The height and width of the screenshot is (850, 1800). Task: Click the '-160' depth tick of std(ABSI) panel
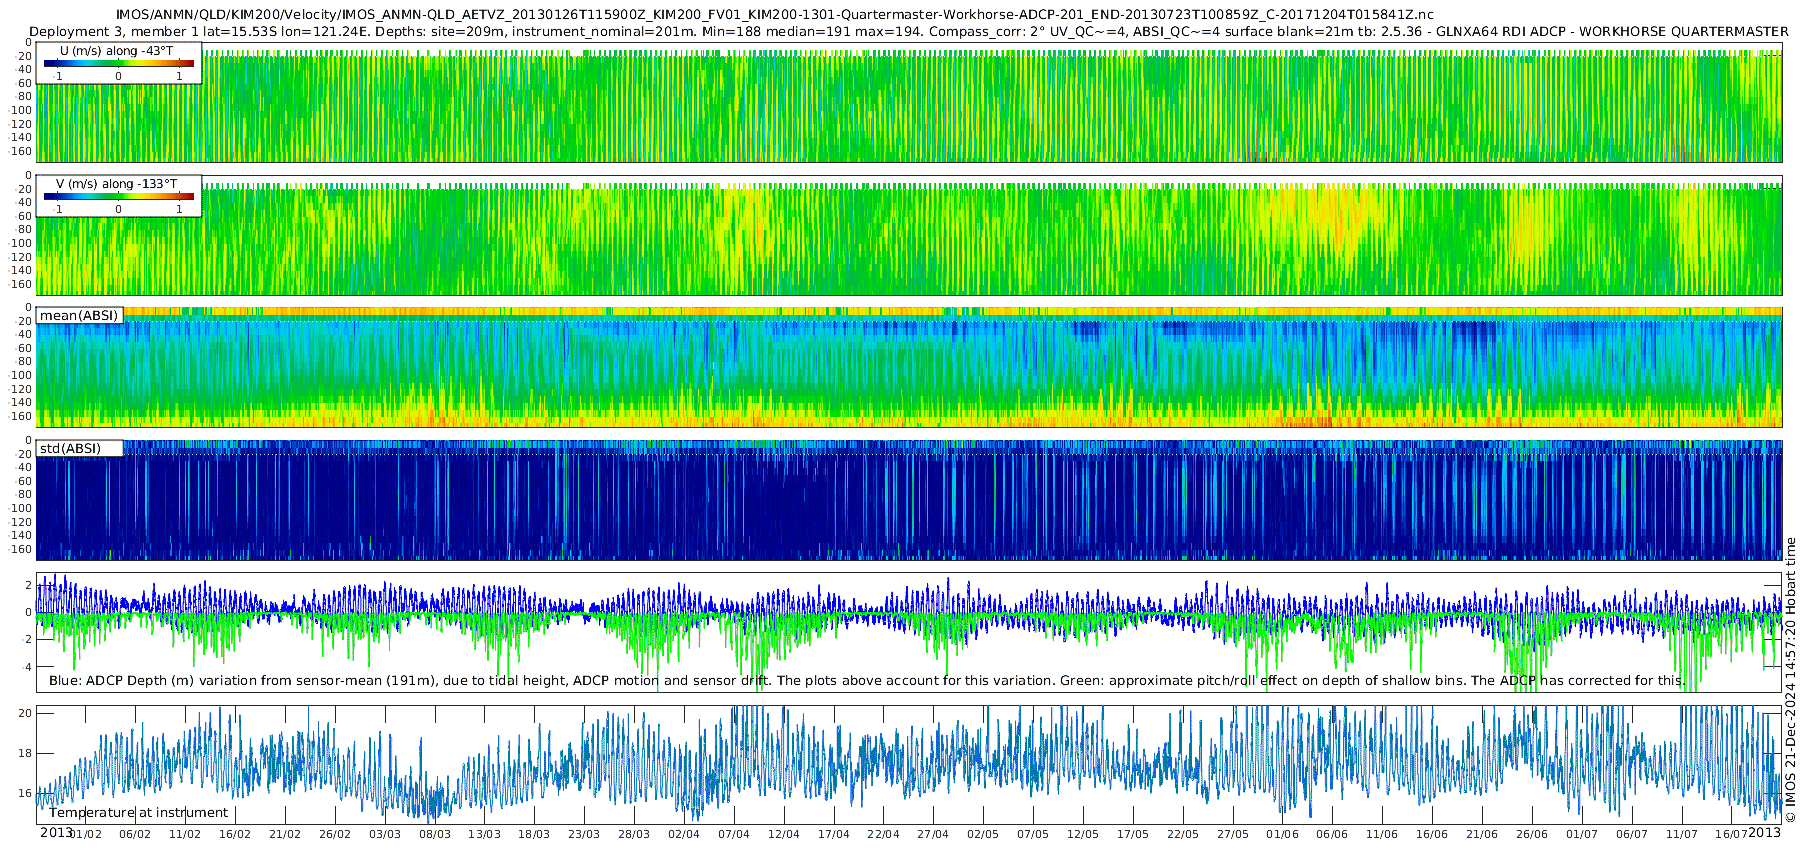click(21, 549)
